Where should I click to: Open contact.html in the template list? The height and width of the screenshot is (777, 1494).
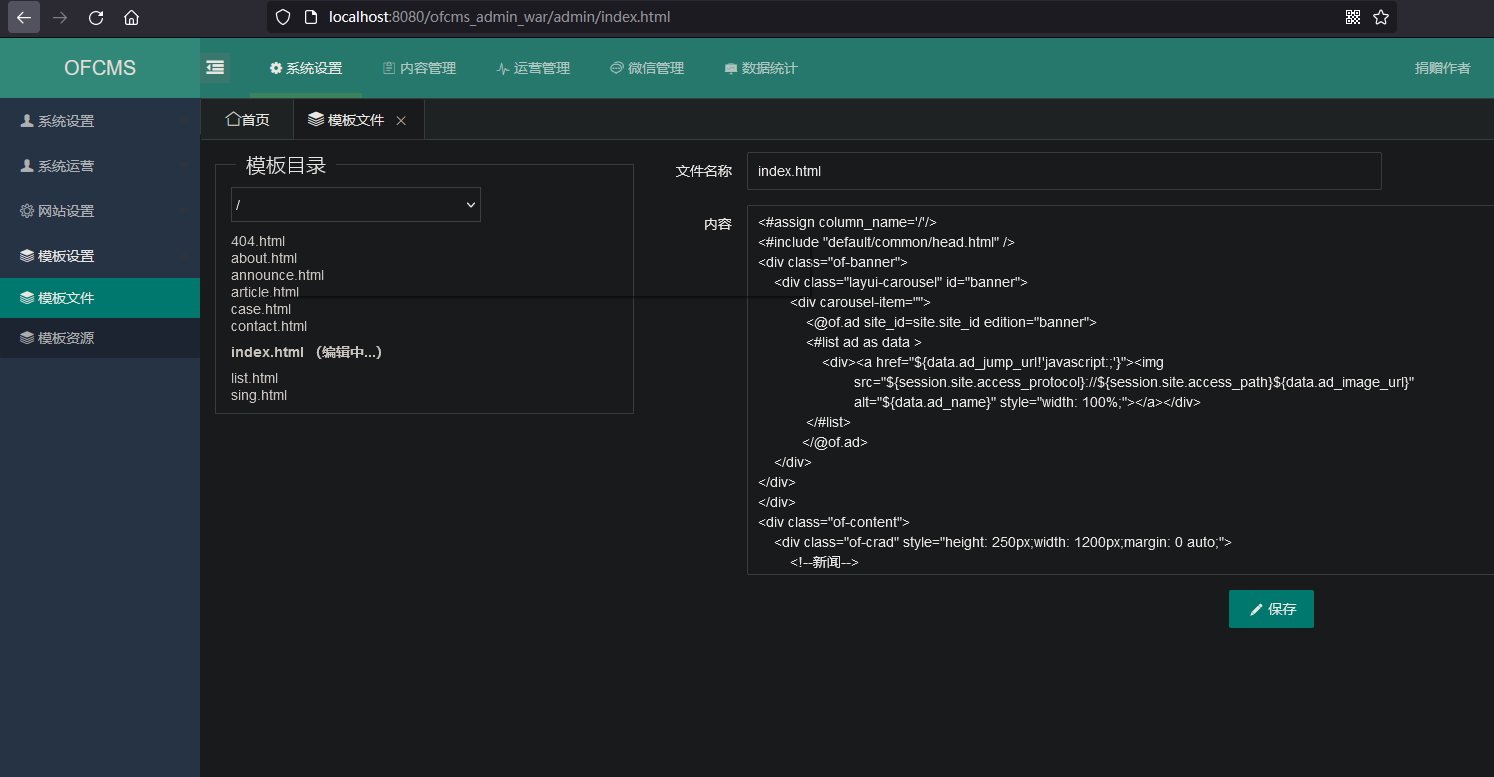269,326
